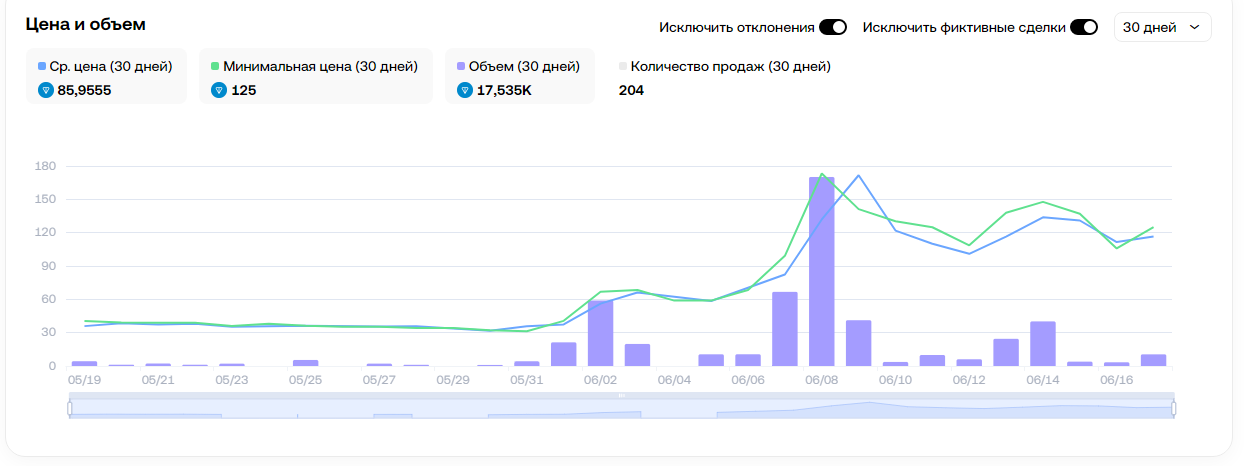Click the grey Количество продаж color marker

[623, 67]
